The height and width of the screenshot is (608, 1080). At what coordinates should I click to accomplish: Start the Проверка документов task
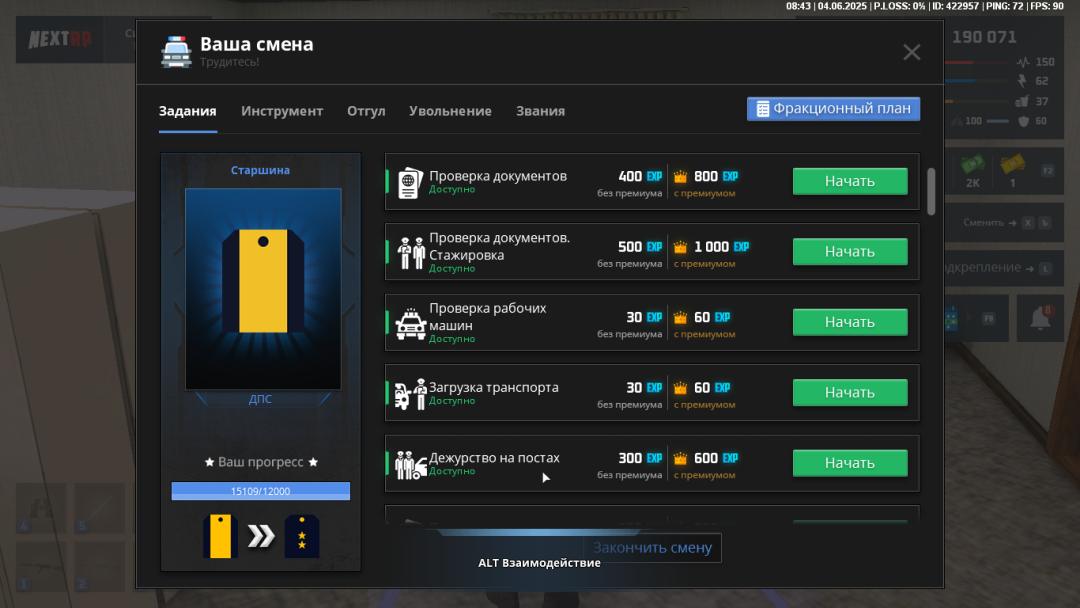coord(849,181)
